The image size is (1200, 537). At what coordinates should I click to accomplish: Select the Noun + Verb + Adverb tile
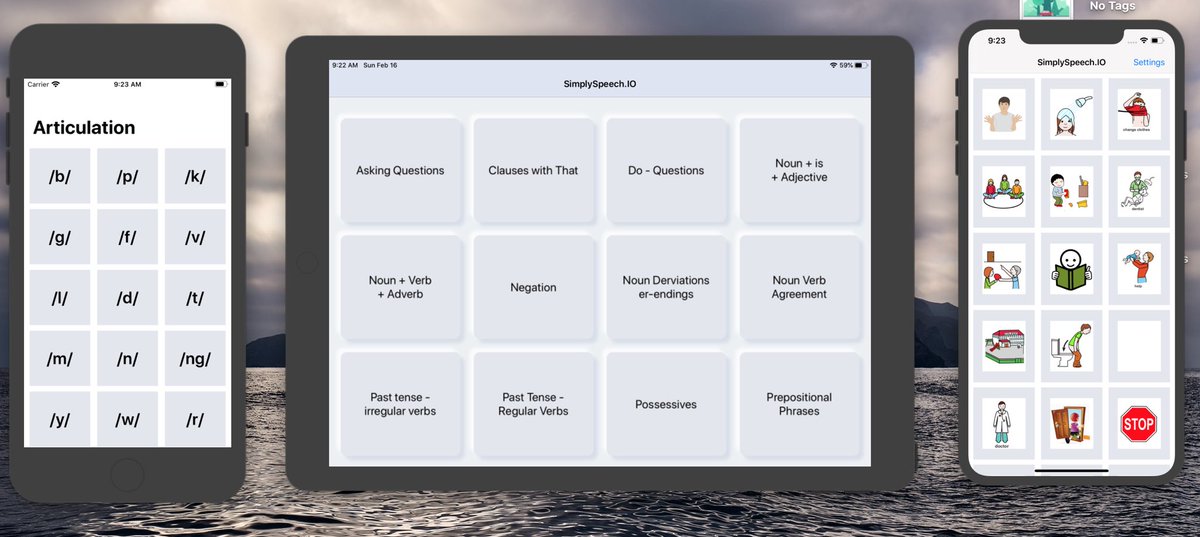400,287
